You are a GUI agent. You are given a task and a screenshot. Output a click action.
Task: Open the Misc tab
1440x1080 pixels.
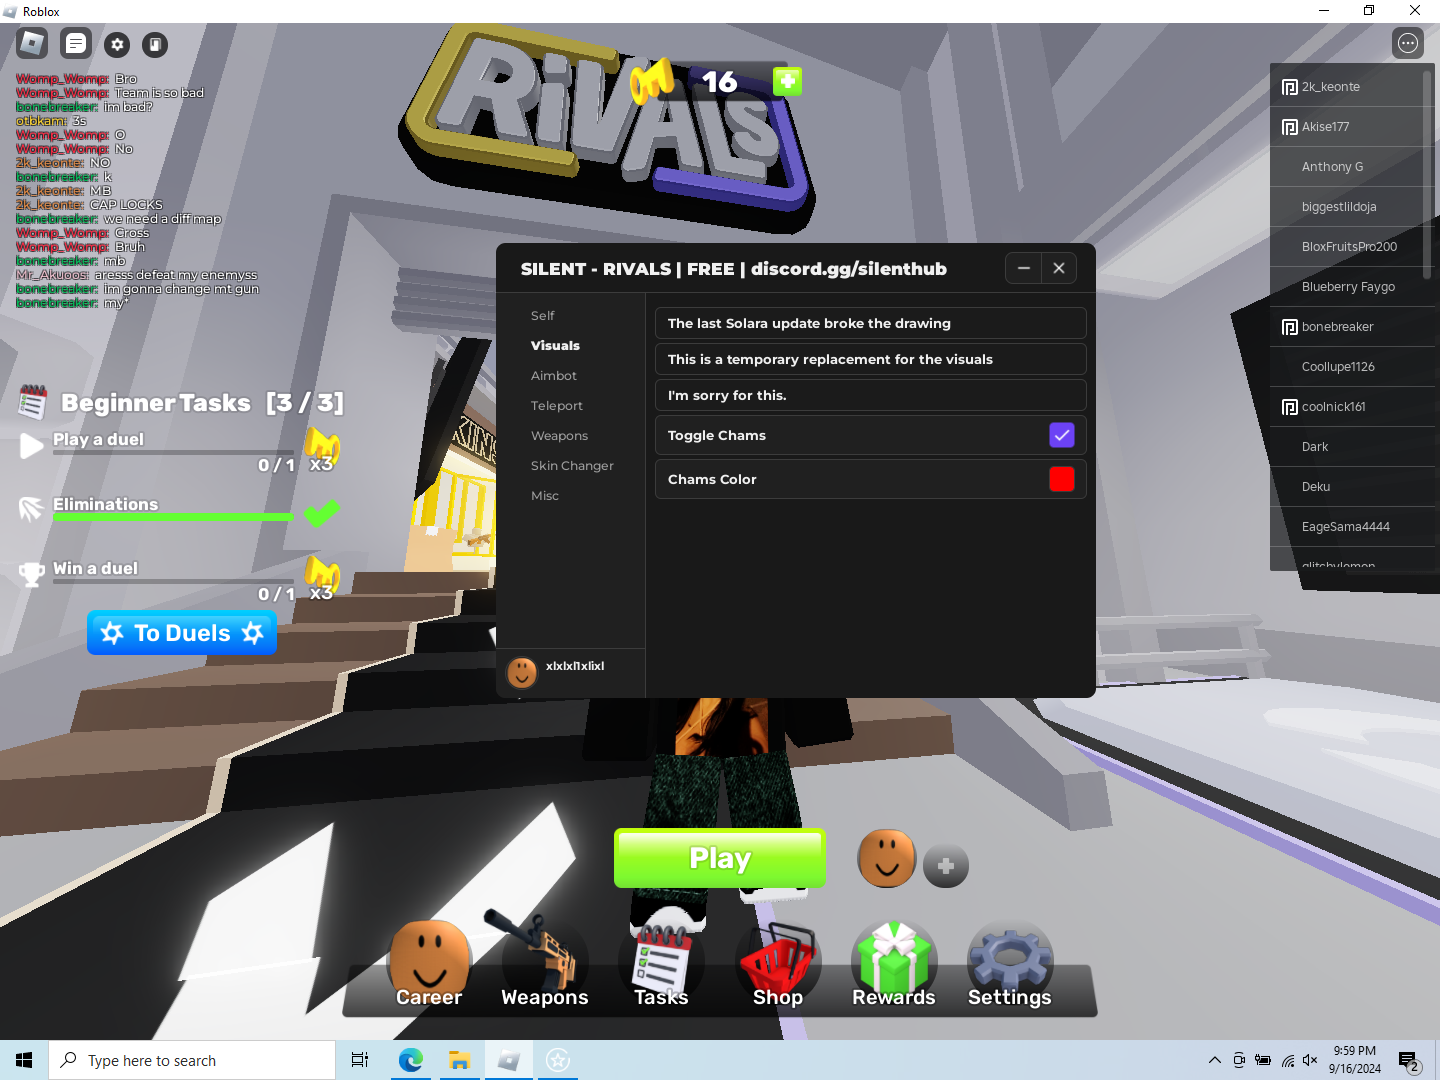(x=545, y=496)
